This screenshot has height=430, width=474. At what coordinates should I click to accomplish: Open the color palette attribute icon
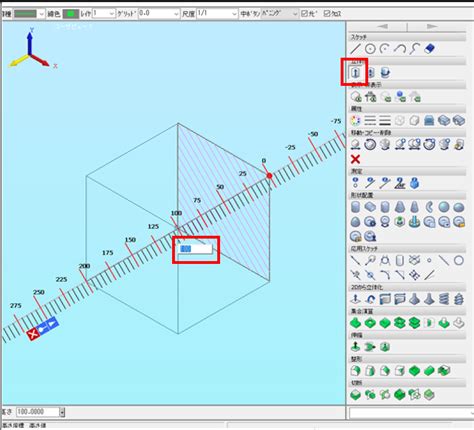point(355,120)
